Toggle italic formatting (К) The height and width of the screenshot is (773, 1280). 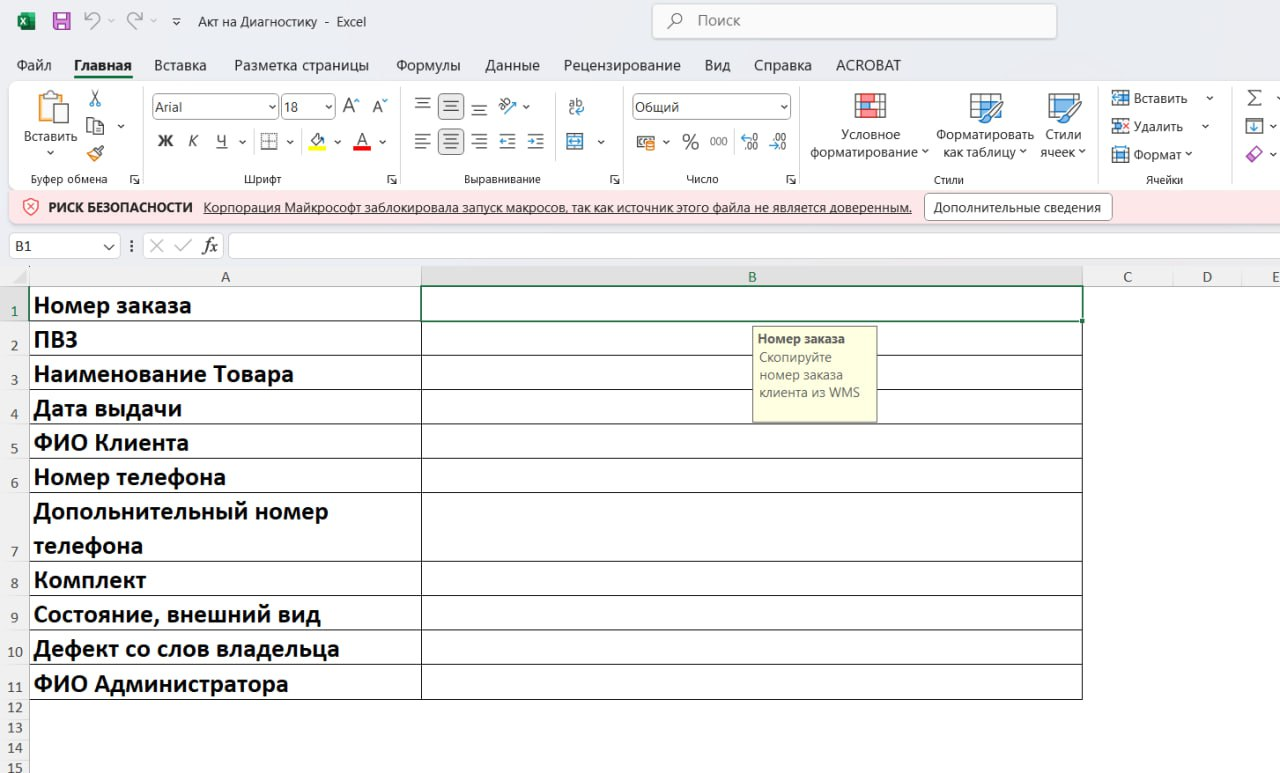click(x=193, y=142)
